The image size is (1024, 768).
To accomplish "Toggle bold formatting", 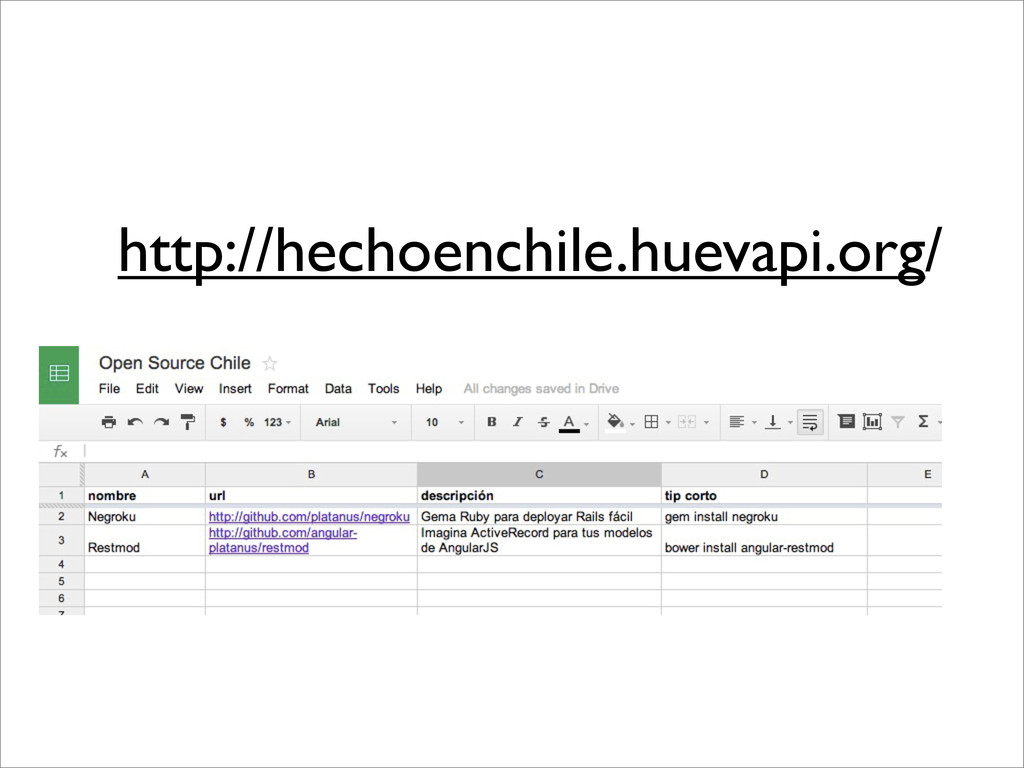I will tap(492, 422).
